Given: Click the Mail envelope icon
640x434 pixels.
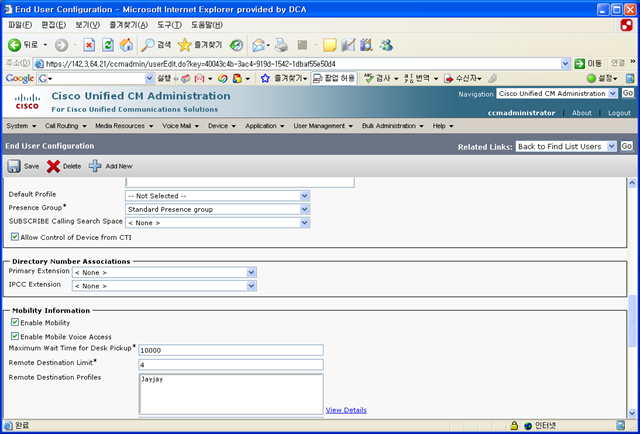Looking at the screenshot, I should pos(258,45).
